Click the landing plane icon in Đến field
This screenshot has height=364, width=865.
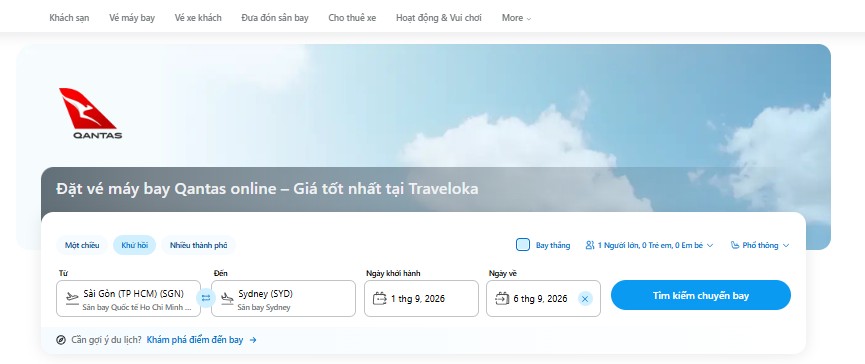(x=227, y=298)
